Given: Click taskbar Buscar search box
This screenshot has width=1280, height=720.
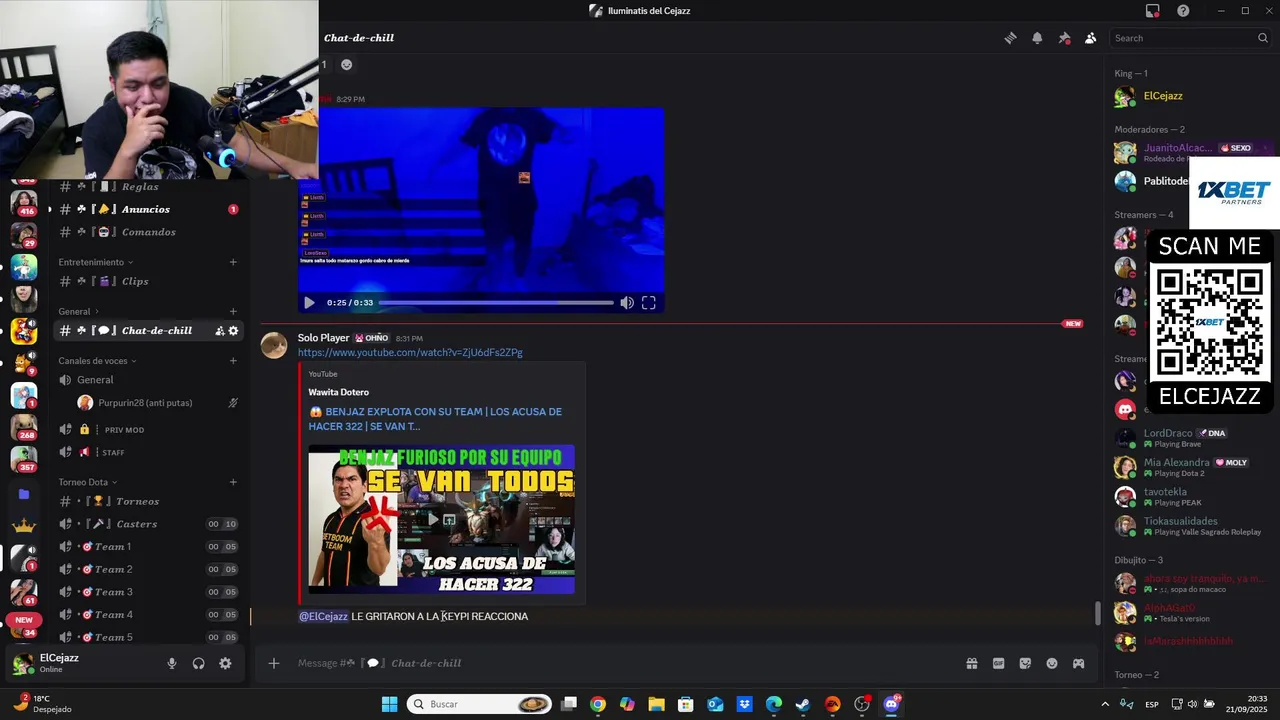Looking at the screenshot, I should [x=480, y=704].
